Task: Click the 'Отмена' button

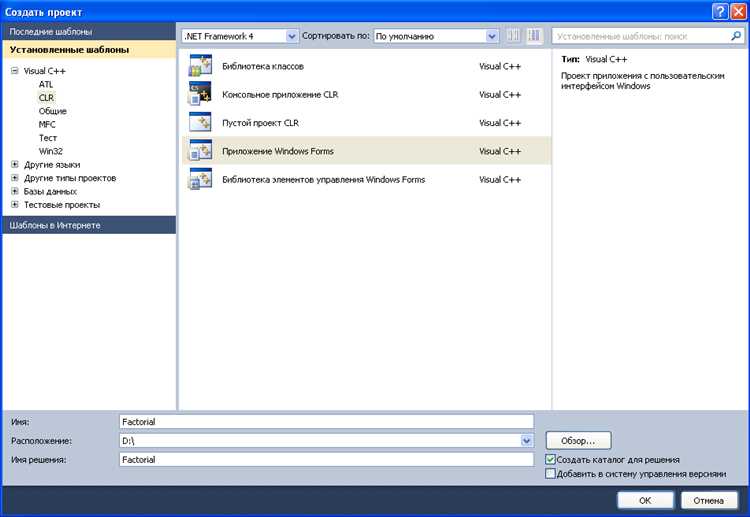Action: click(x=709, y=500)
